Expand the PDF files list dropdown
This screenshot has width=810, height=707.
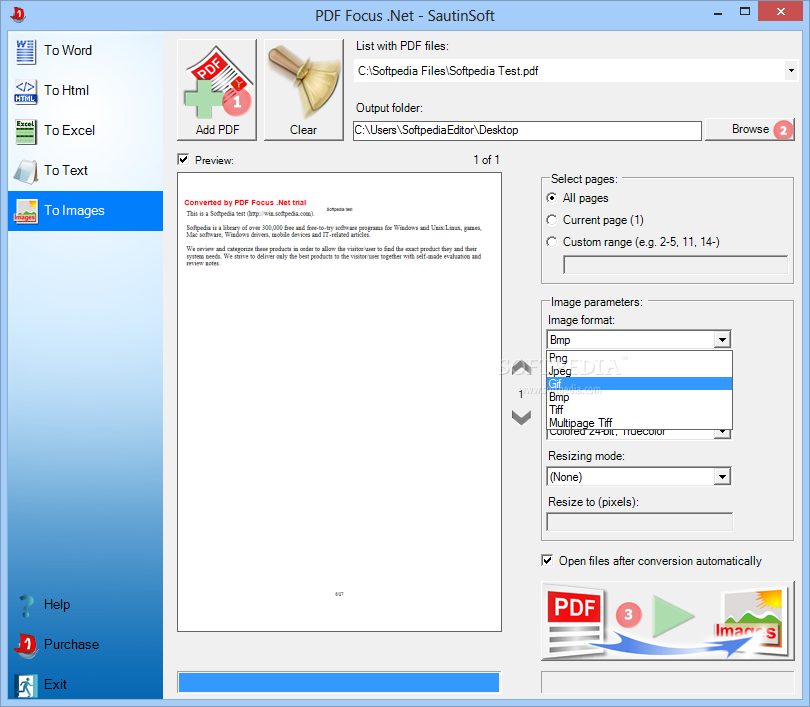790,70
